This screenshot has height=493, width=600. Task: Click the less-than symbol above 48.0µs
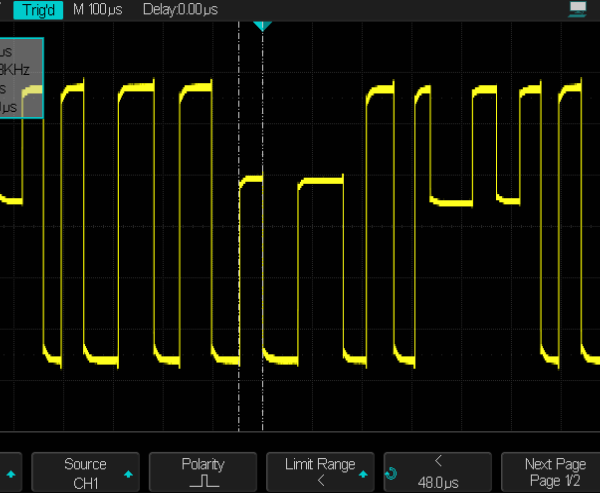coord(438,463)
